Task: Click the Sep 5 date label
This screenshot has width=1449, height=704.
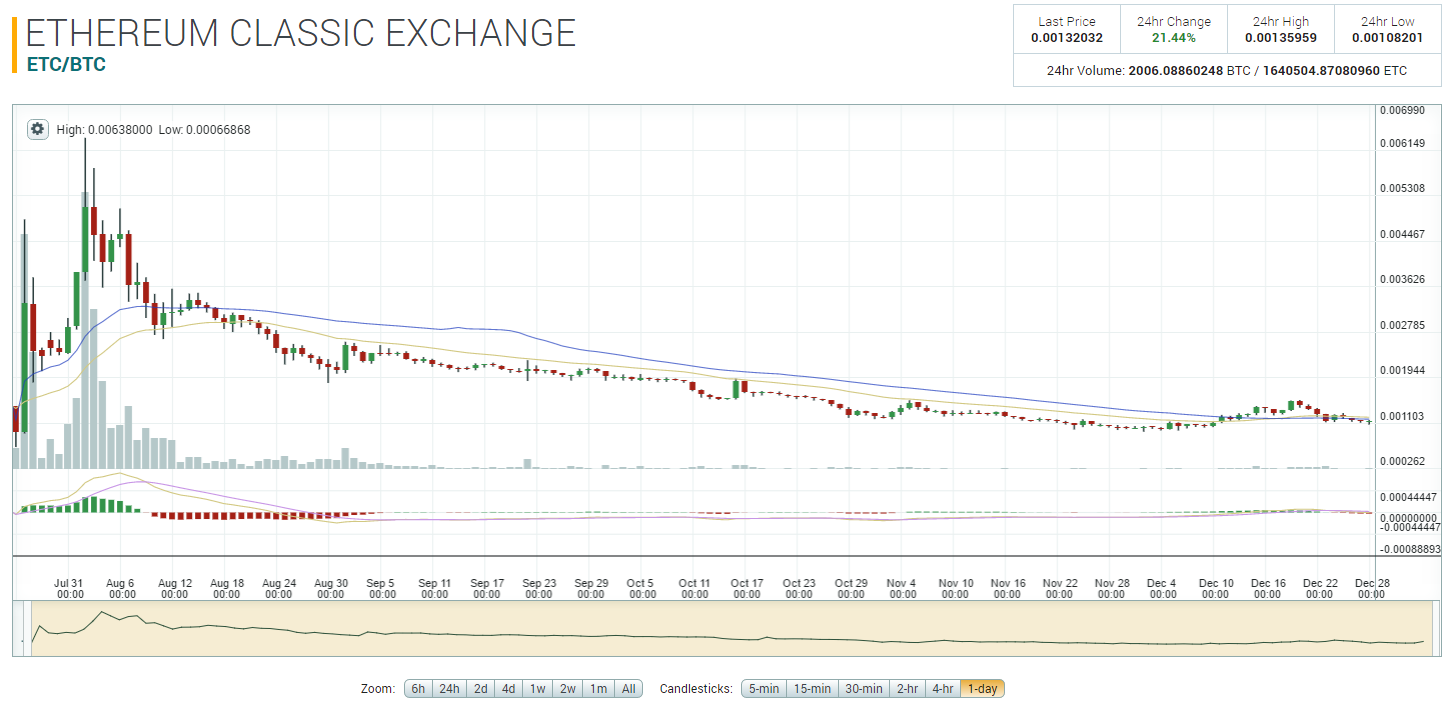Action: 382,588
